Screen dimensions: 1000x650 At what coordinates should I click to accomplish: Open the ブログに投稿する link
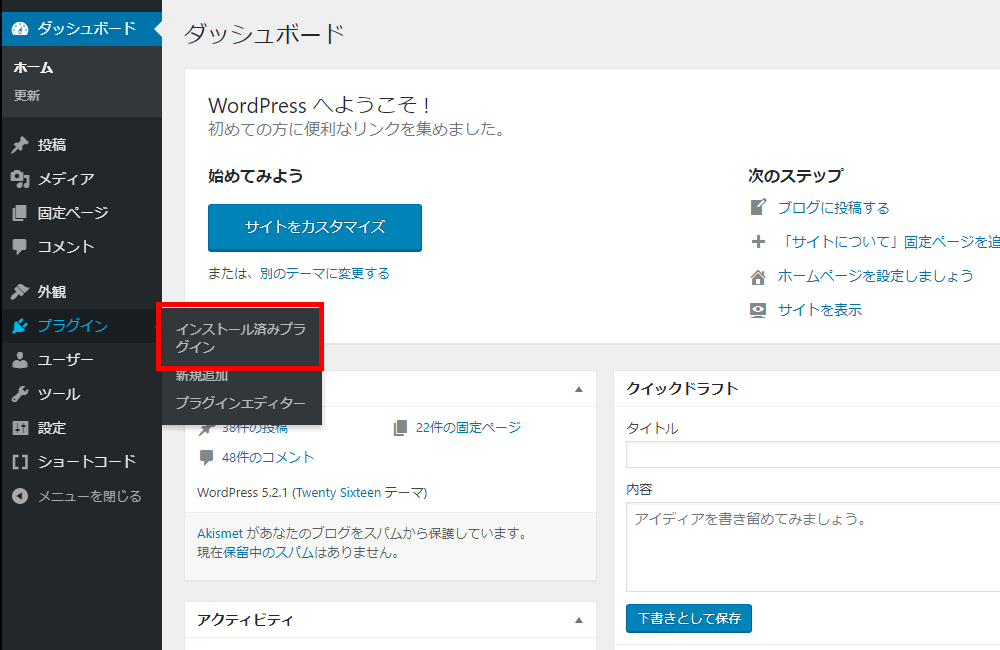[833, 208]
